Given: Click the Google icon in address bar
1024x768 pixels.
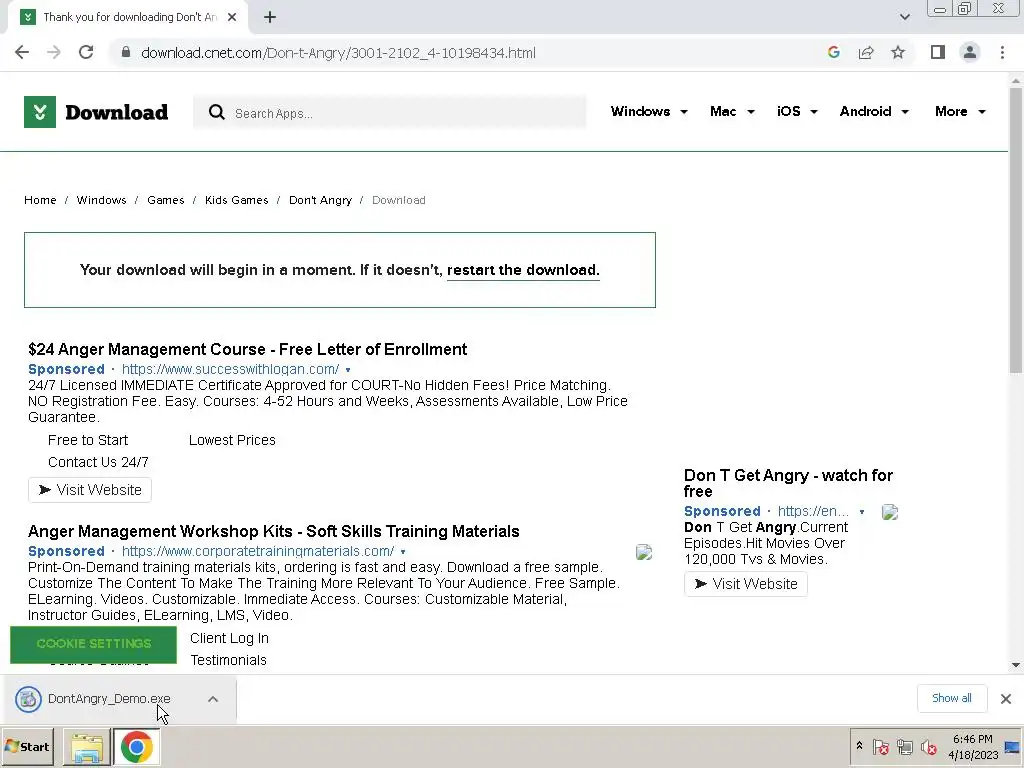Looking at the screenshot, I should [833, 52].
